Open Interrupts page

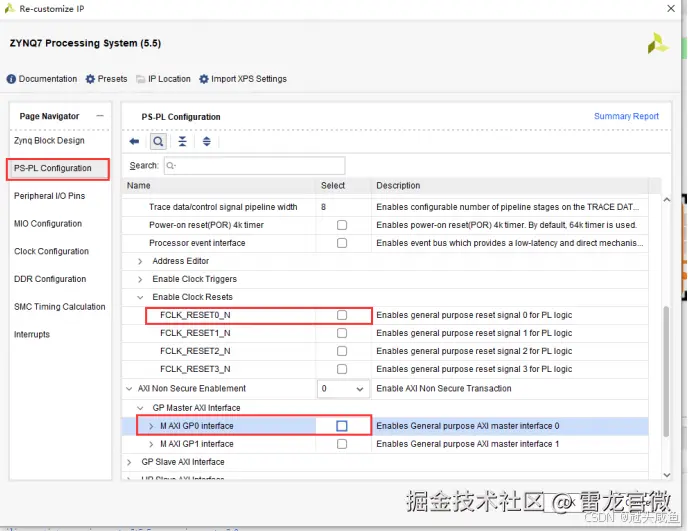[32, 334]
